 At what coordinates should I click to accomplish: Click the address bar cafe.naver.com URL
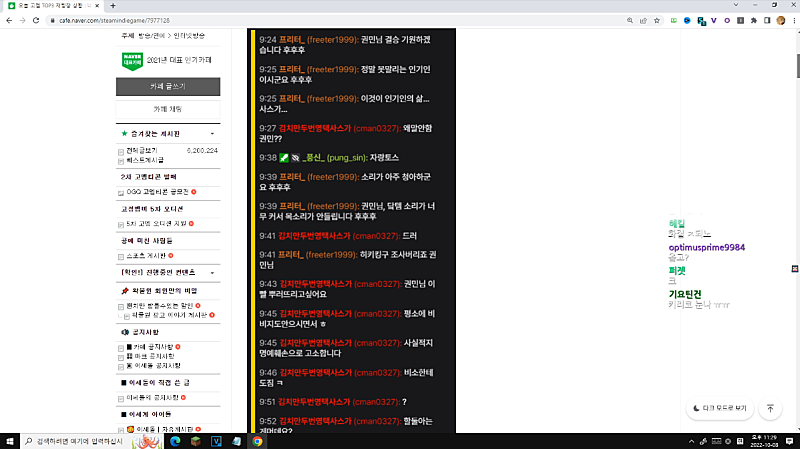click(114, 20)
